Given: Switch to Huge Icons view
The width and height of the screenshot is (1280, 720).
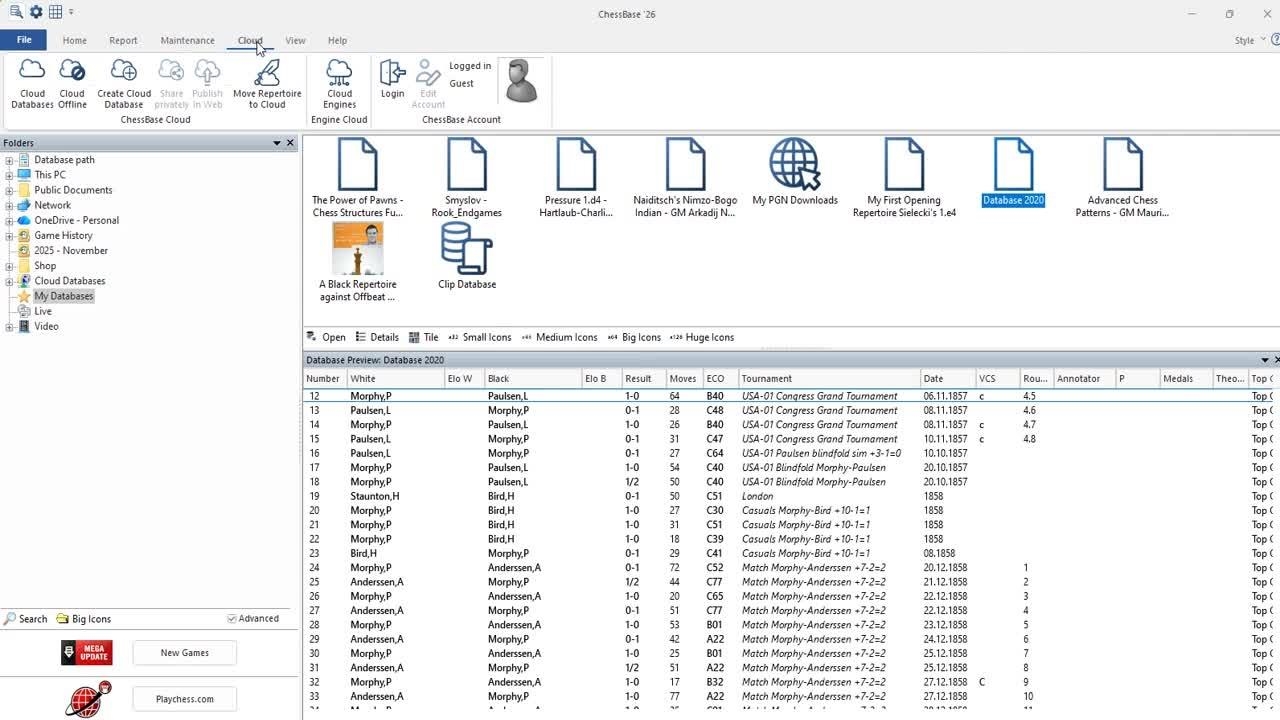Looking at the screenshot, I should (x=702, y=337).
